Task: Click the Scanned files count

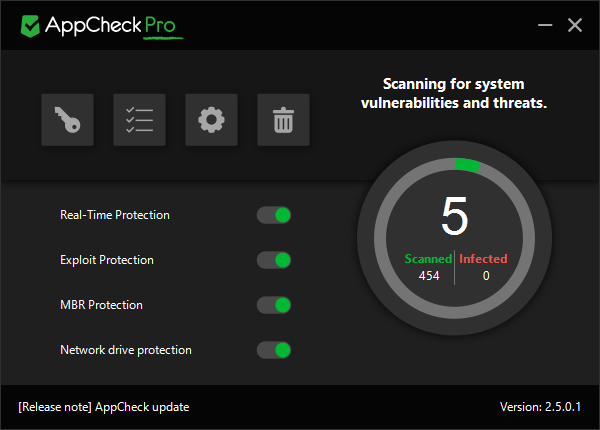Action: (429, 275)
